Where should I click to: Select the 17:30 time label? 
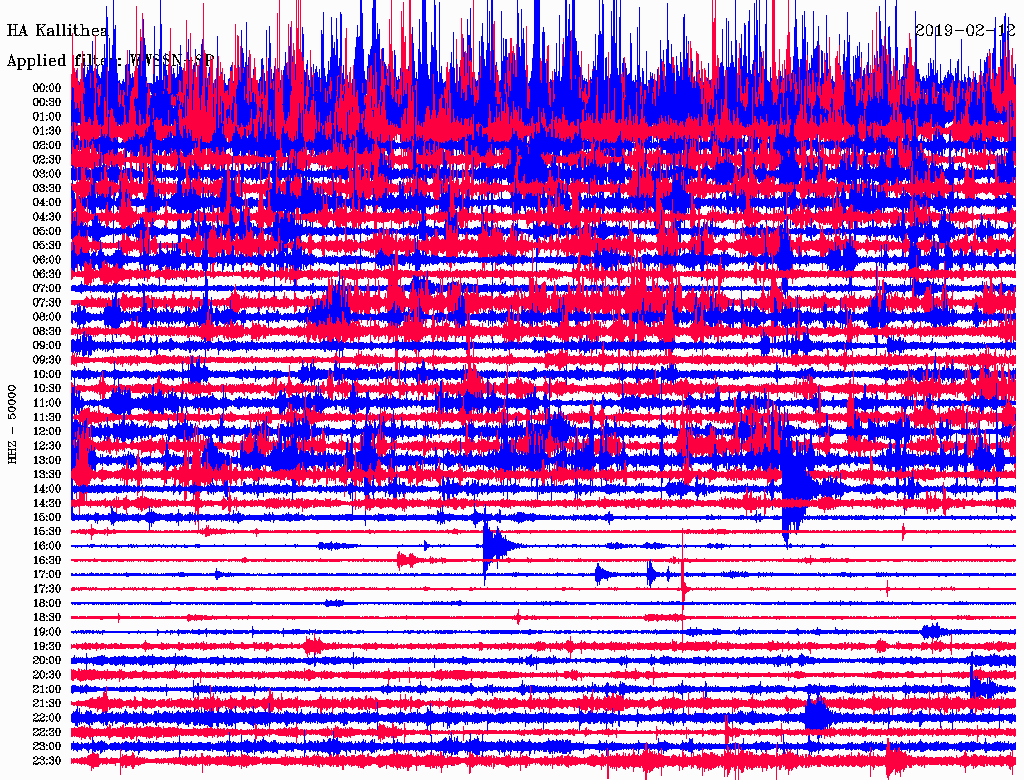[x=46, y=589]
